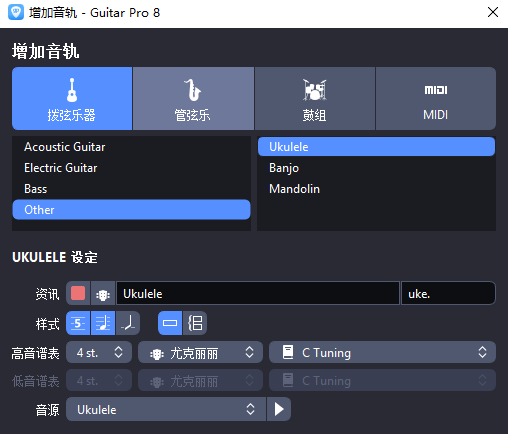Image resolution: width=508 pixels, height=434 pixels.
Task: Choose Acoustic Guitar in the category list
Action: click(131, 147)
